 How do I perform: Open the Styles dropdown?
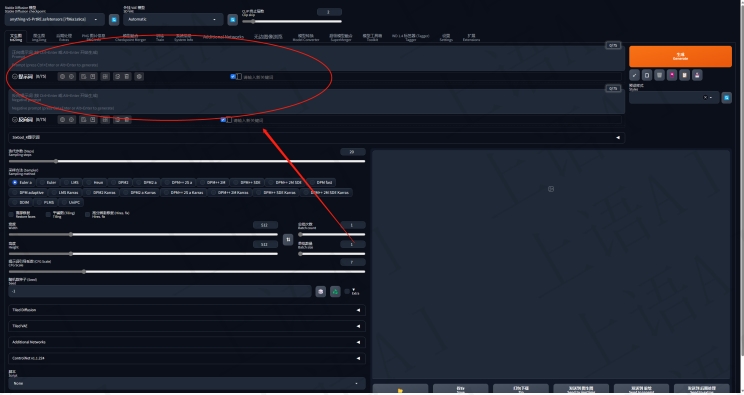click(x=674, y=98)
